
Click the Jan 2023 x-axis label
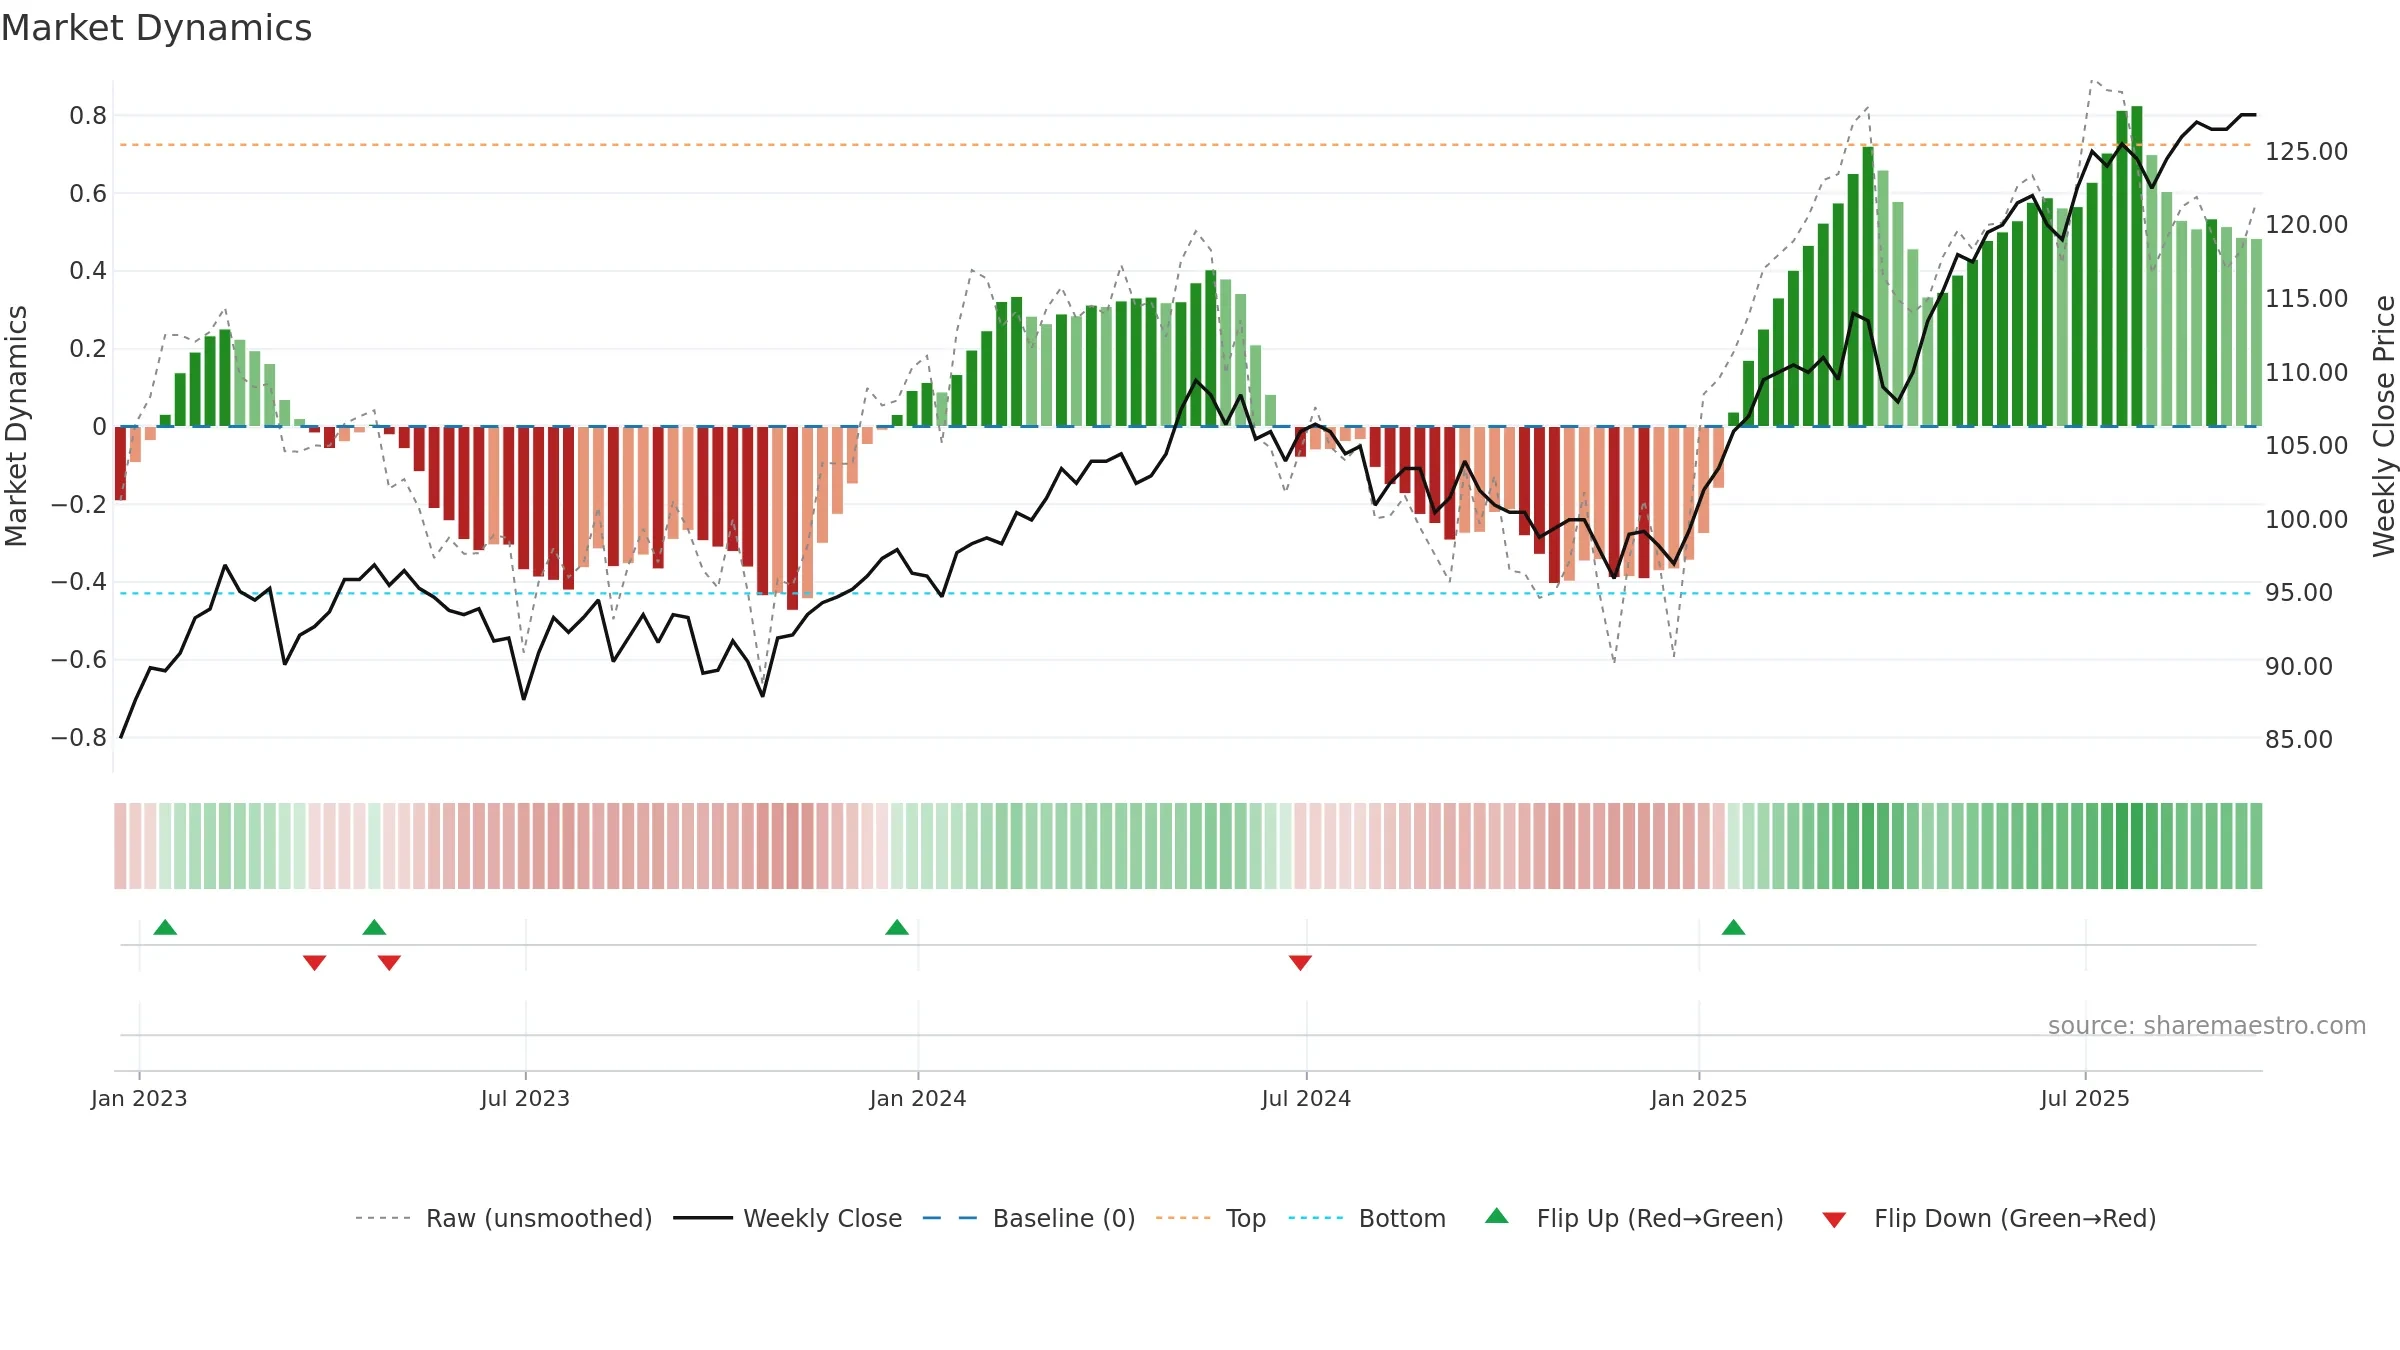pos(139,1098)
